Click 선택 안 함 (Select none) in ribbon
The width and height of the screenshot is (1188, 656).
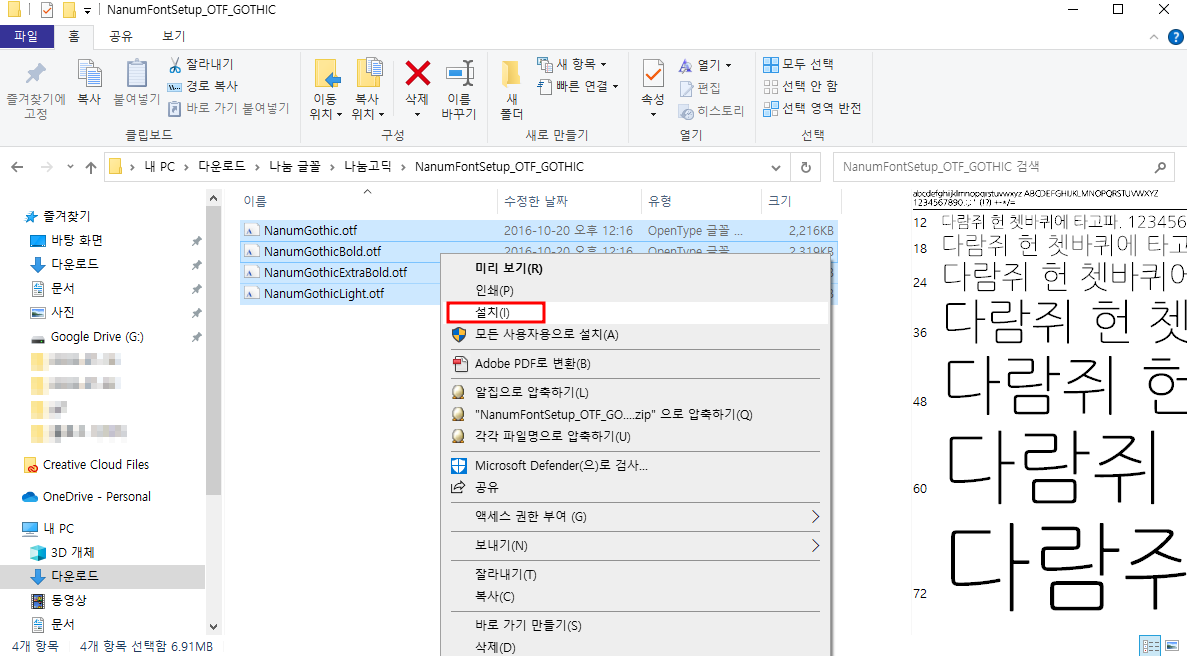click(801, 86)
